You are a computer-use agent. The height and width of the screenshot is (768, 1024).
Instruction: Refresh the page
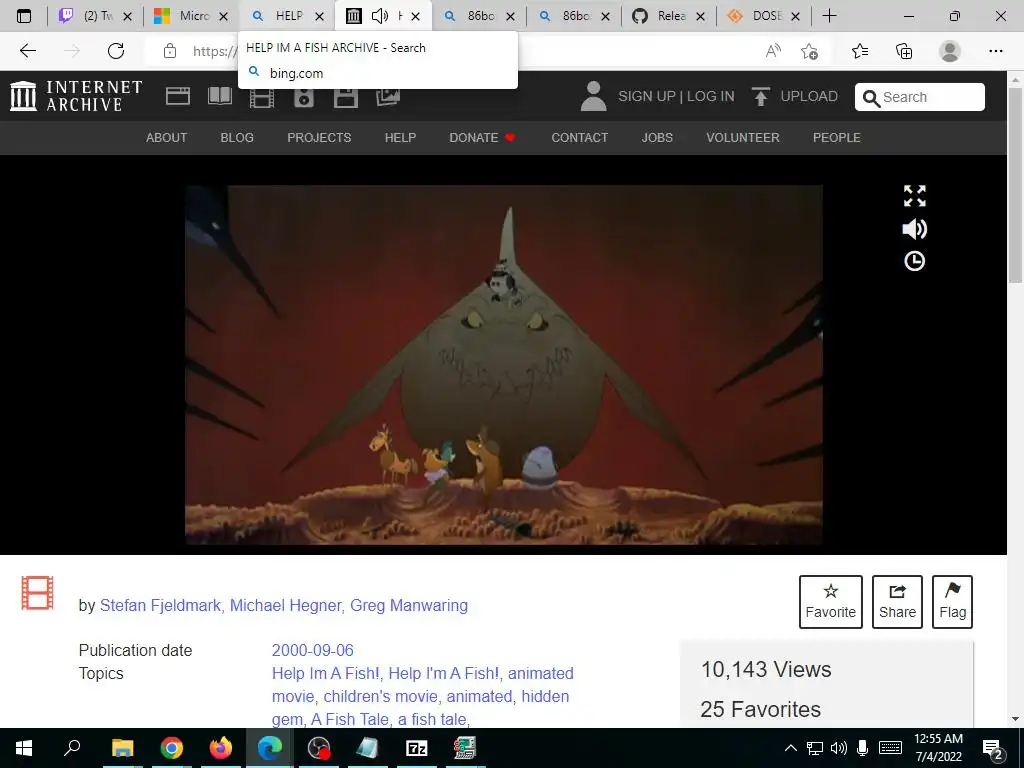click(x=116, y=51)
